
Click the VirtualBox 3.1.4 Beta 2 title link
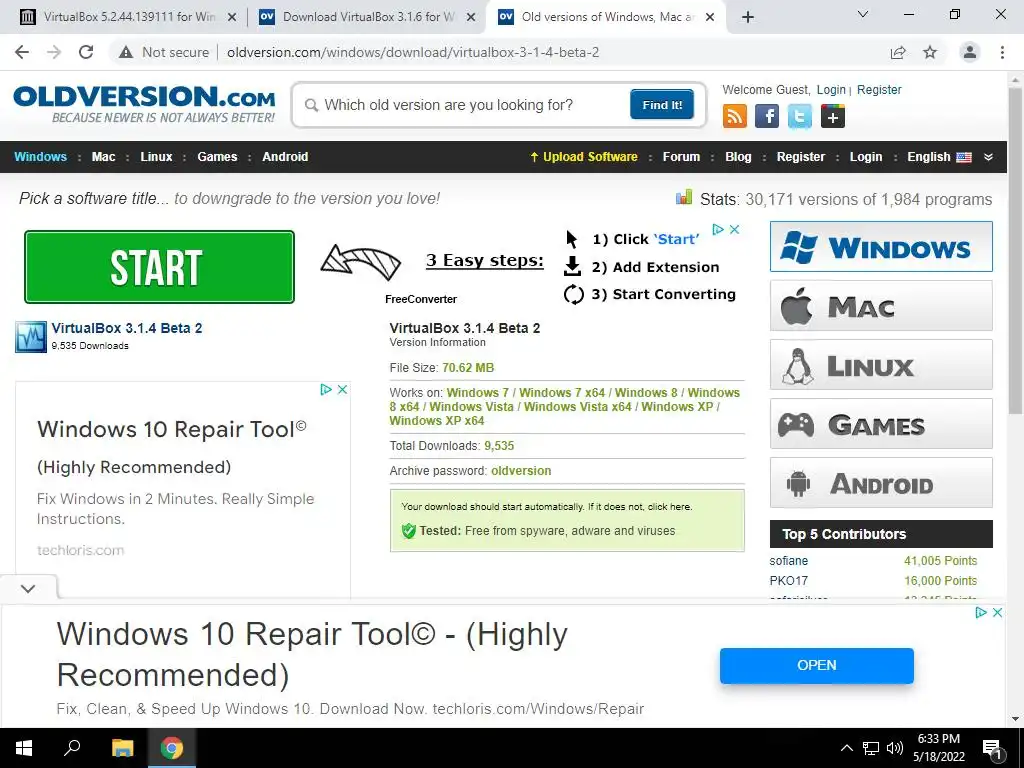tap(127, 328)
